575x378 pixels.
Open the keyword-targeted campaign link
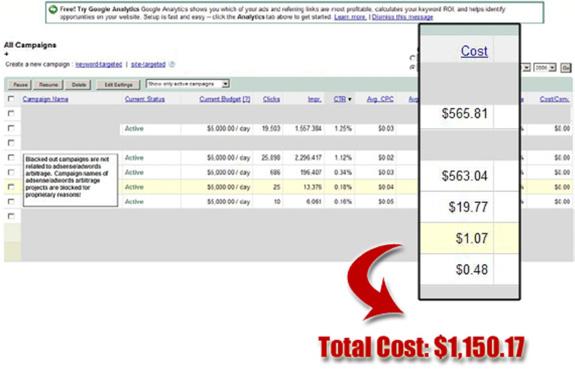[x=99, y=65]
